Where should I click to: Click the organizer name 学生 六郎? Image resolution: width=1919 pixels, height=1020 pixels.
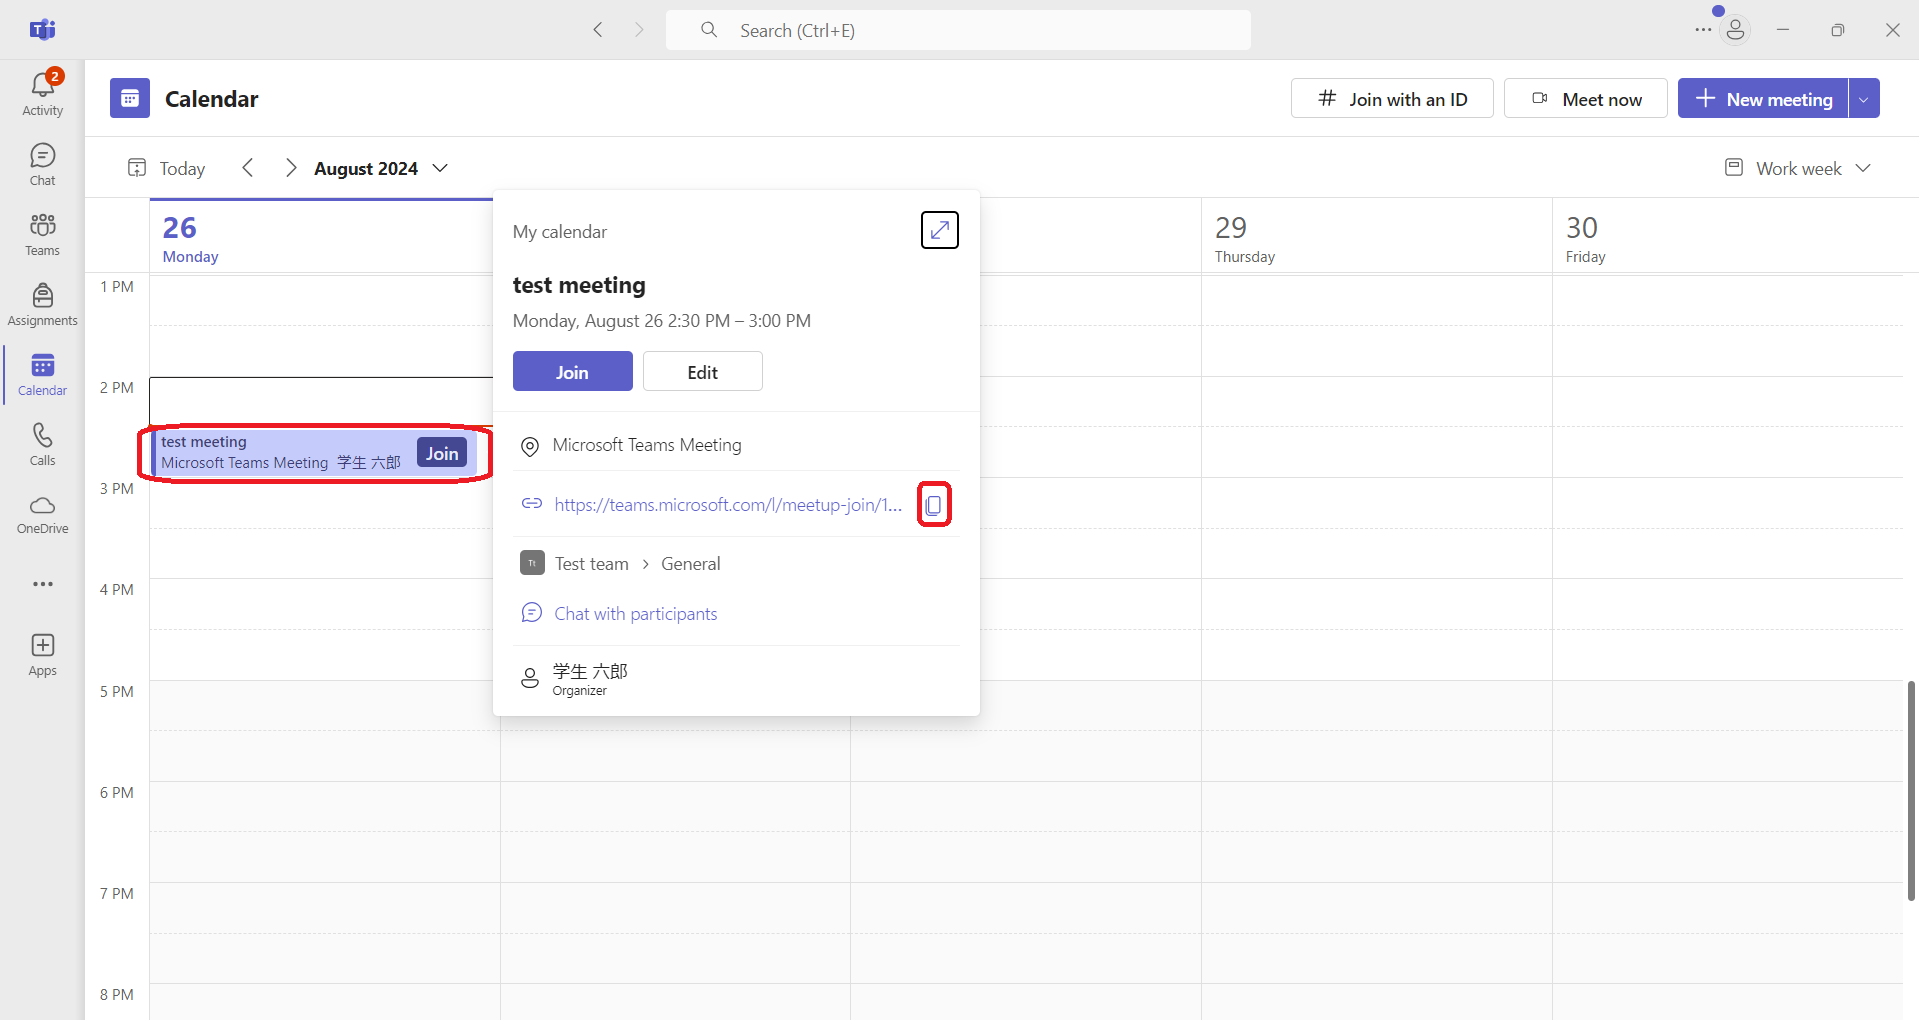(590, 671)
